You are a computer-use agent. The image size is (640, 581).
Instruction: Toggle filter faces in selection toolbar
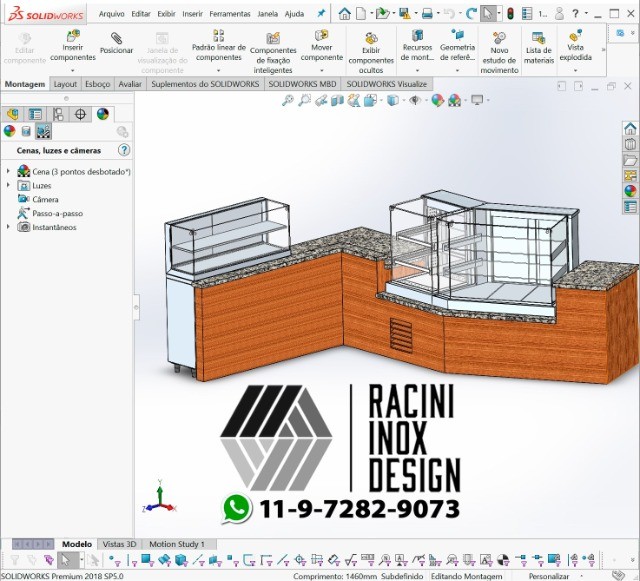147,560
